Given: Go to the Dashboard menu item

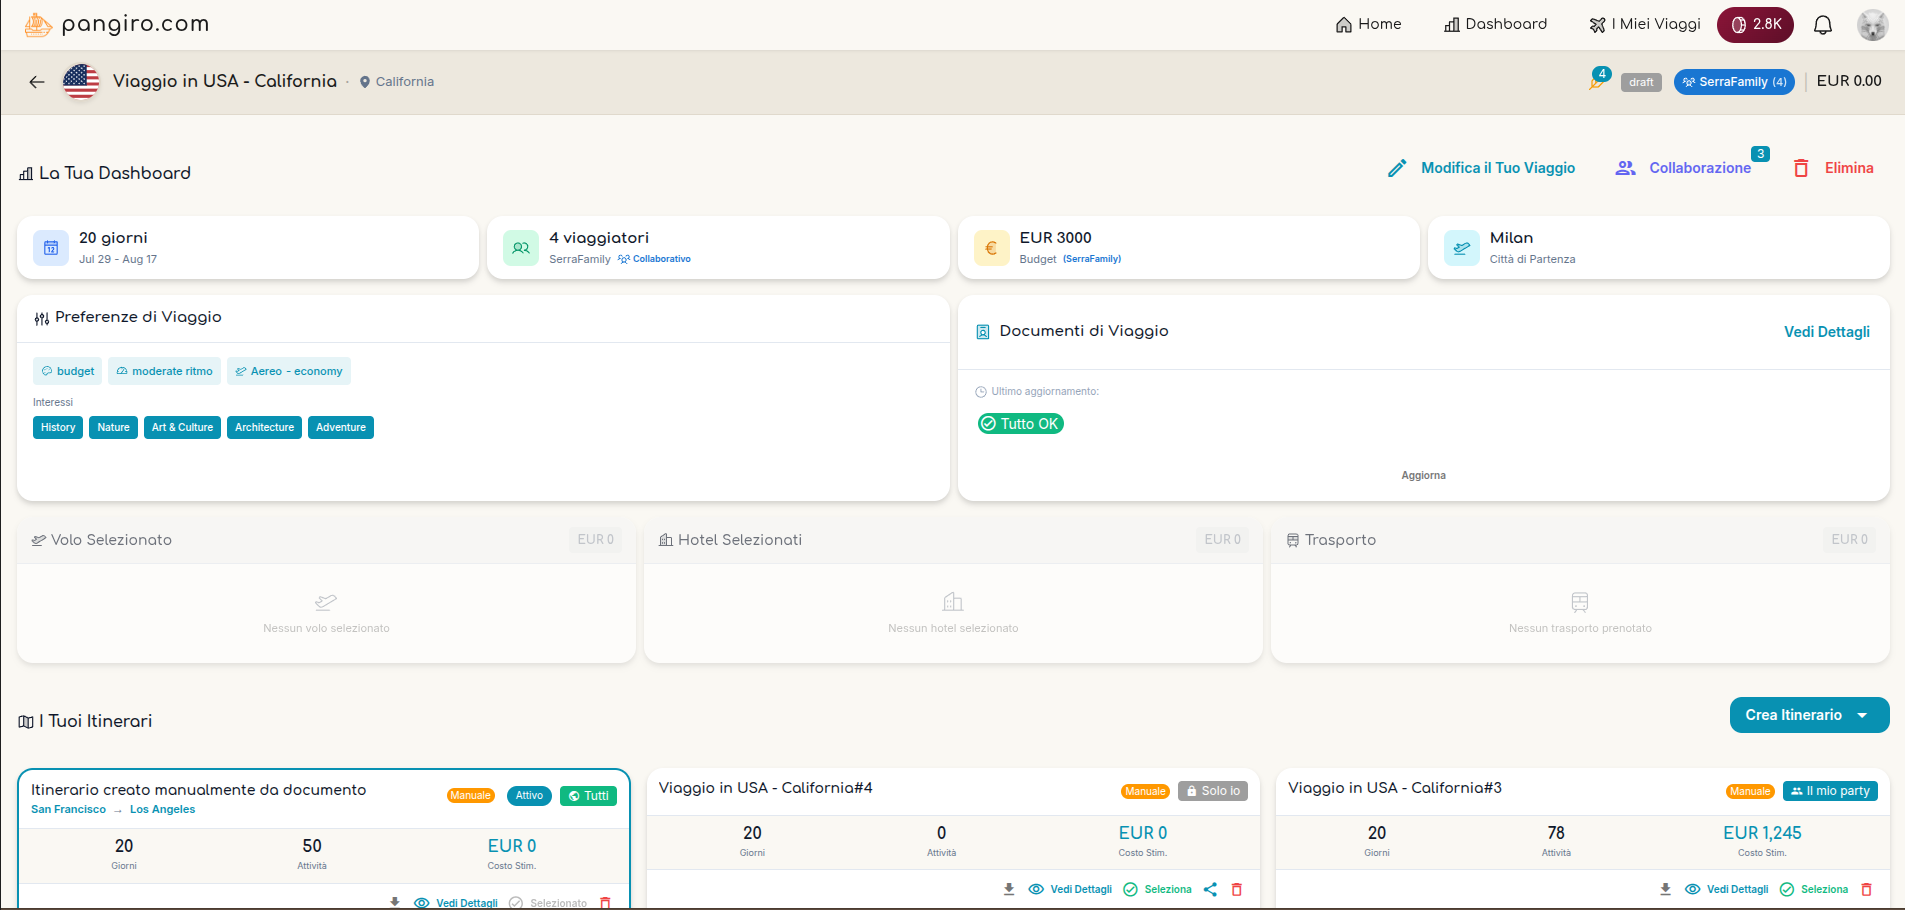Looking at the screenshot, I should pyautogui.click(x=1494, y=24).
